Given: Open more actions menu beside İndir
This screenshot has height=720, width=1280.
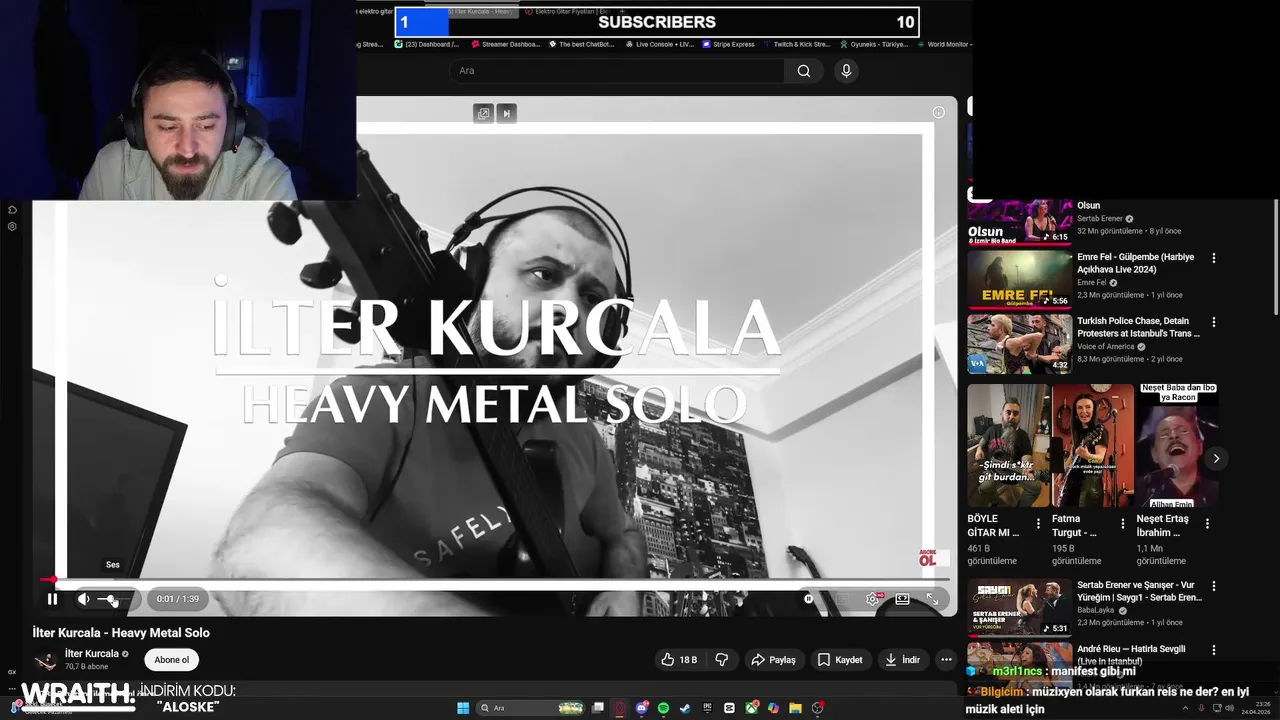Looking at the screenshot, I should click(946, 660).
